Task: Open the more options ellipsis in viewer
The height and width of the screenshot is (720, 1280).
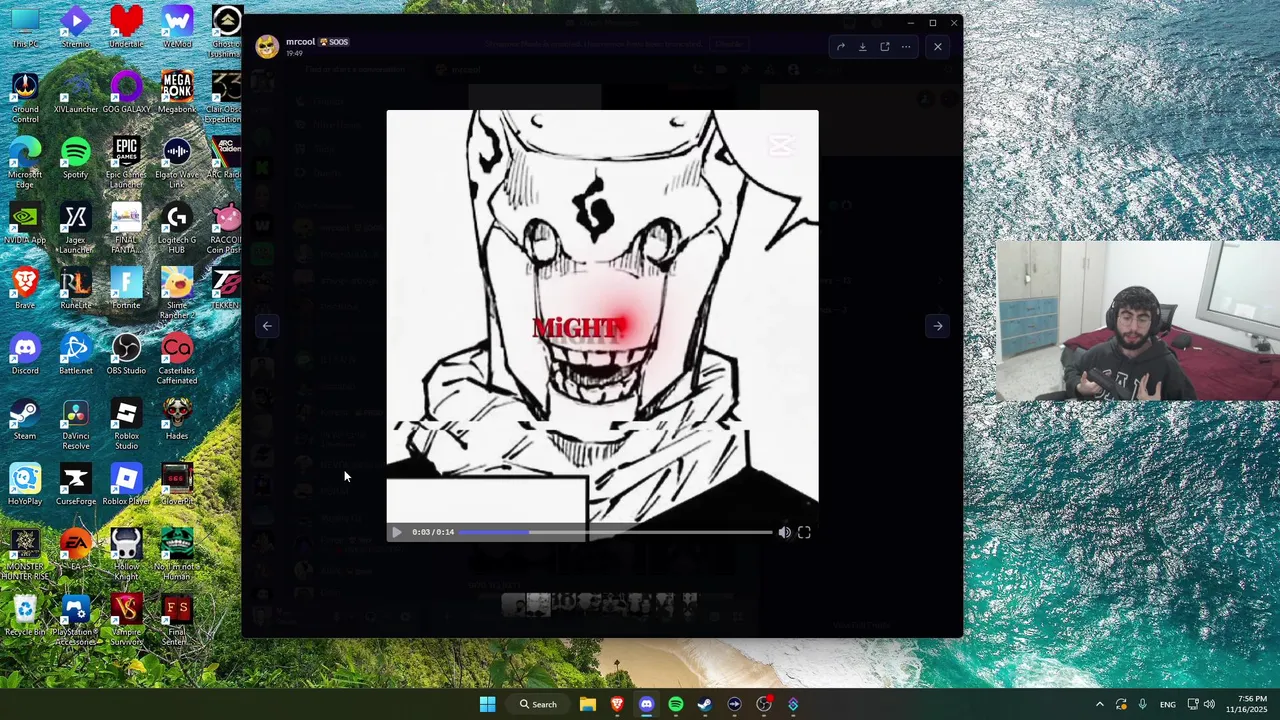Action: (x=906, y=46)
